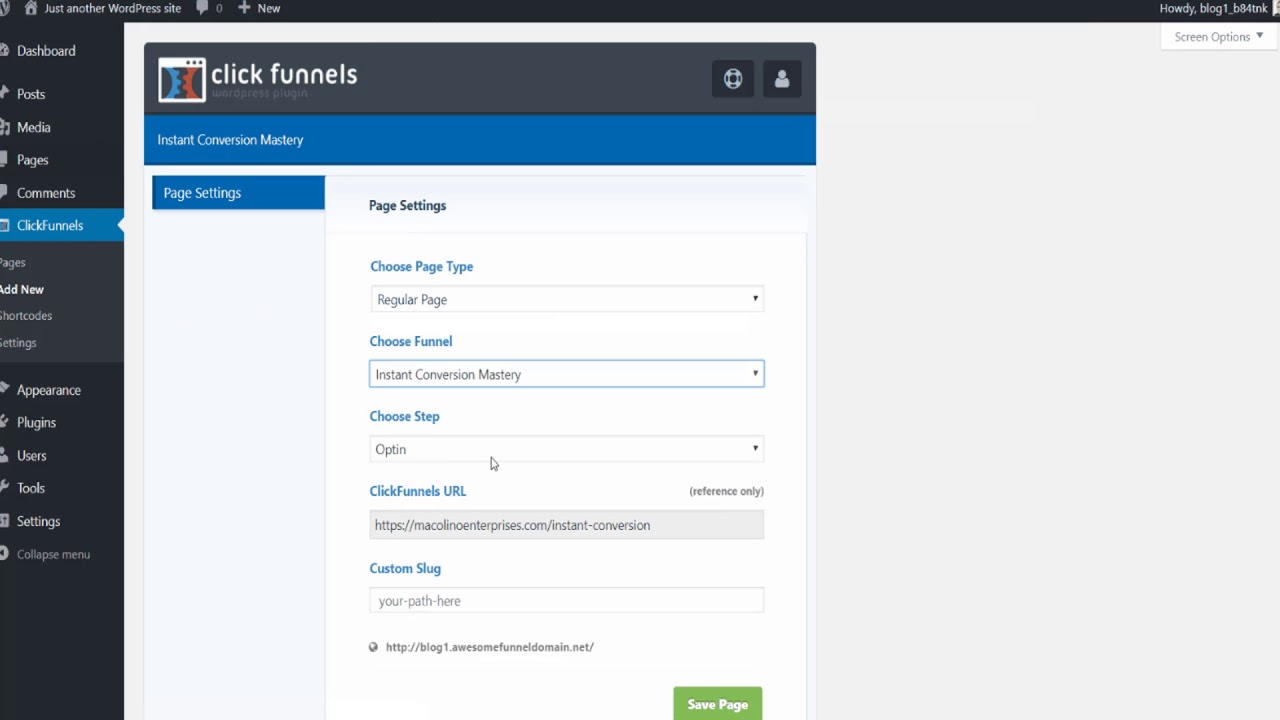Screen dimensions: 1280x720
Task: Open Shortcodes under the ClickFunnels menu
Action: coord(26,315)
